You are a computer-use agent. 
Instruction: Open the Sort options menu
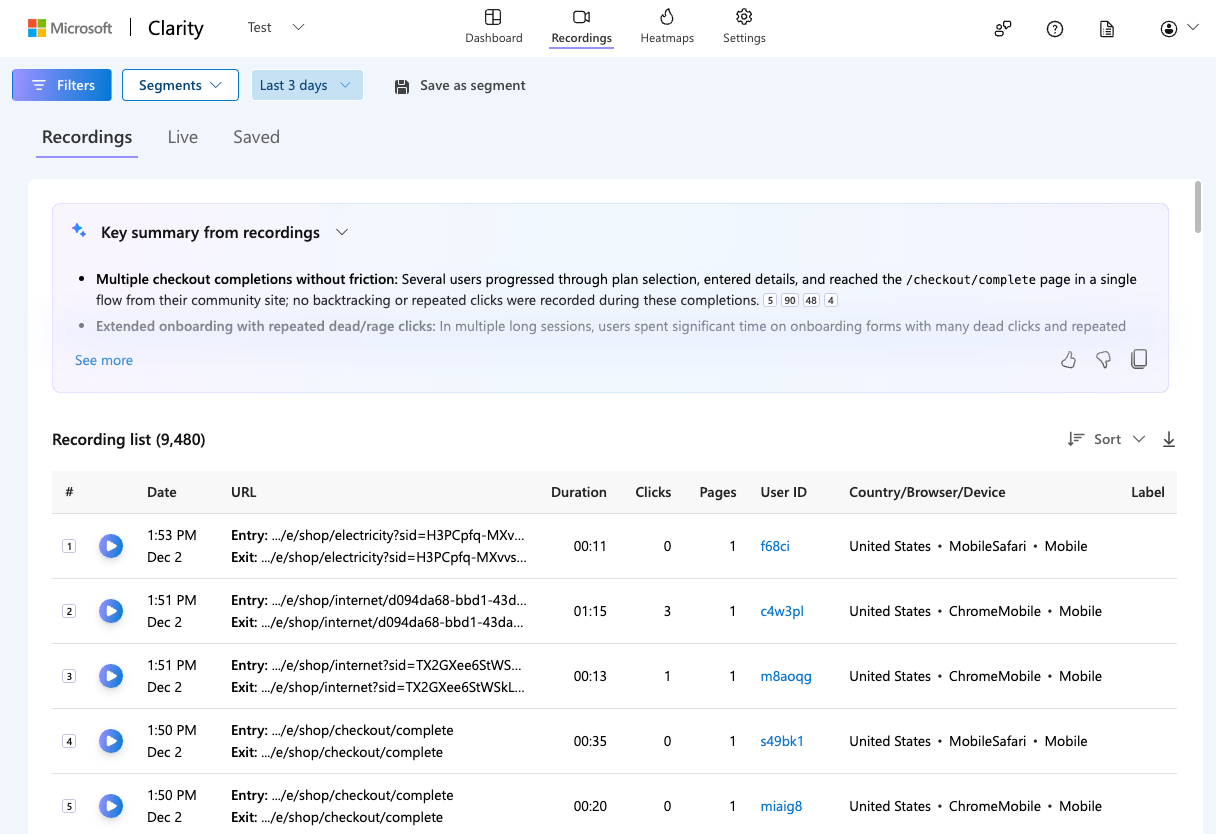pos(1106,439)
